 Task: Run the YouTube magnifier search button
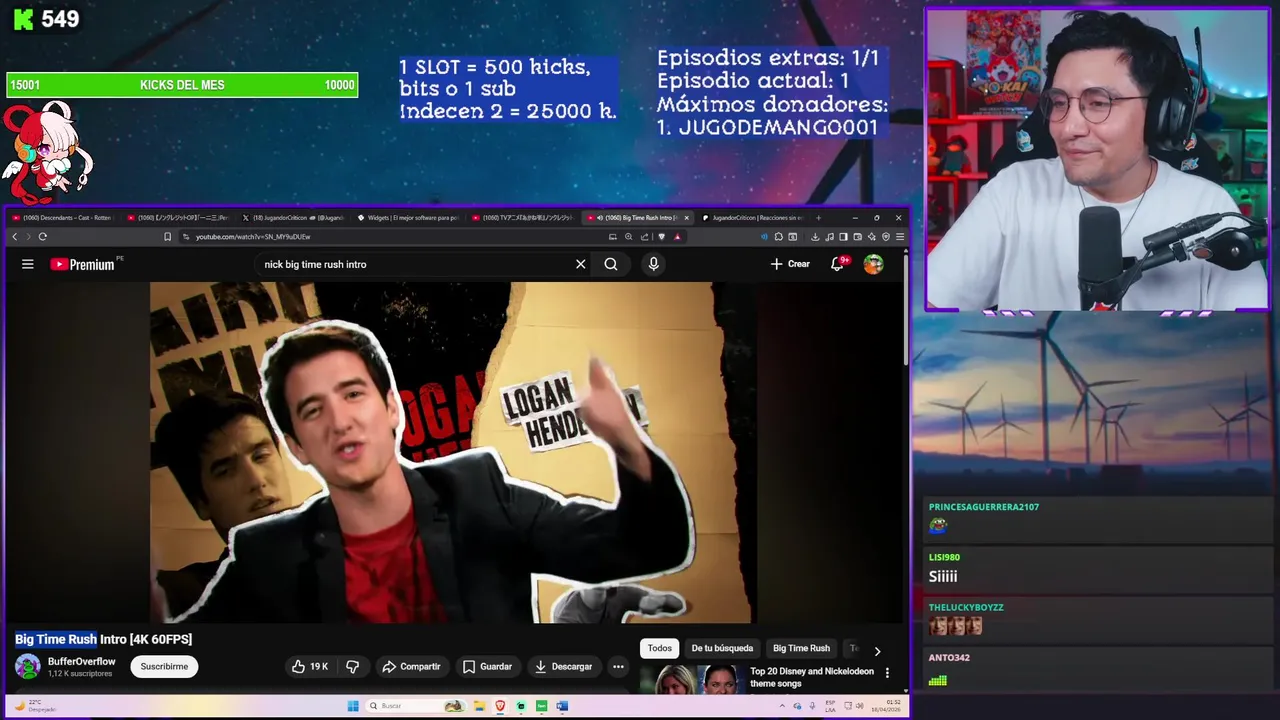pyautogui.click(x=611, y=264)
